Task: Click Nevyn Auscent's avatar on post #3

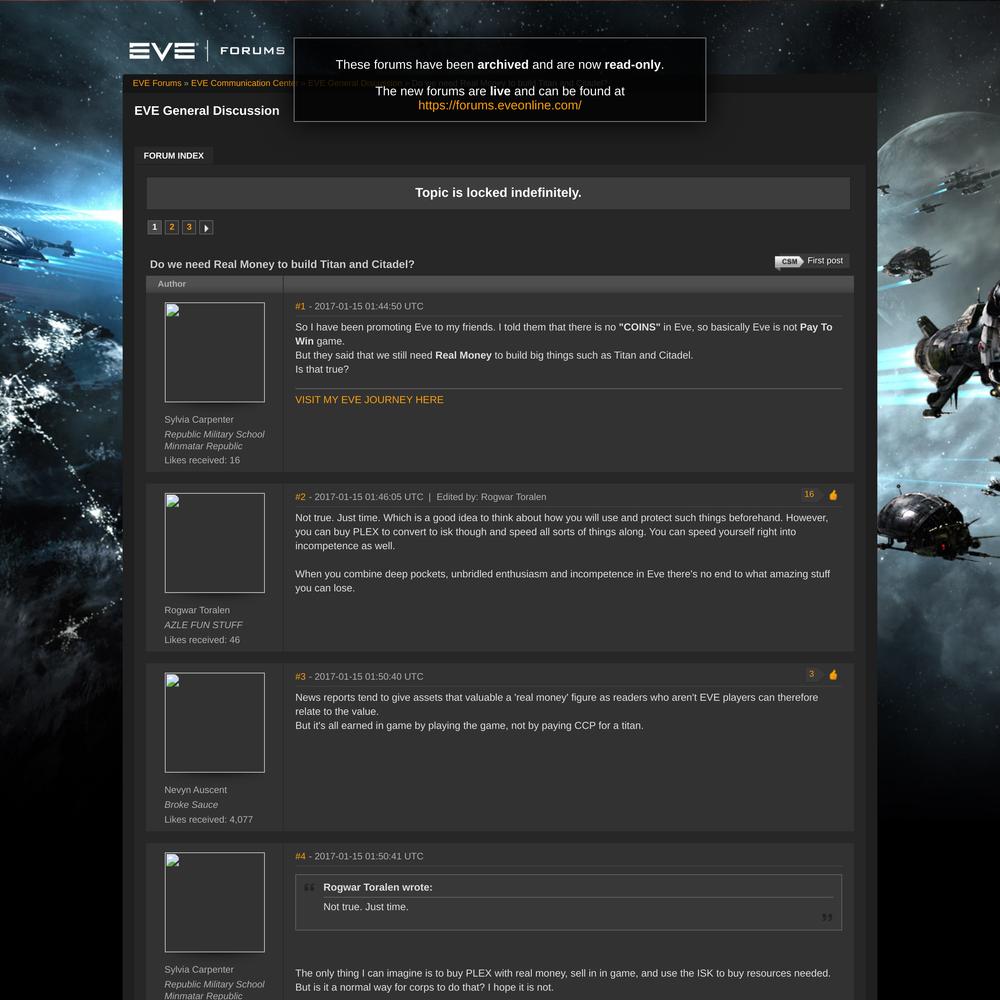Action: 215,723
